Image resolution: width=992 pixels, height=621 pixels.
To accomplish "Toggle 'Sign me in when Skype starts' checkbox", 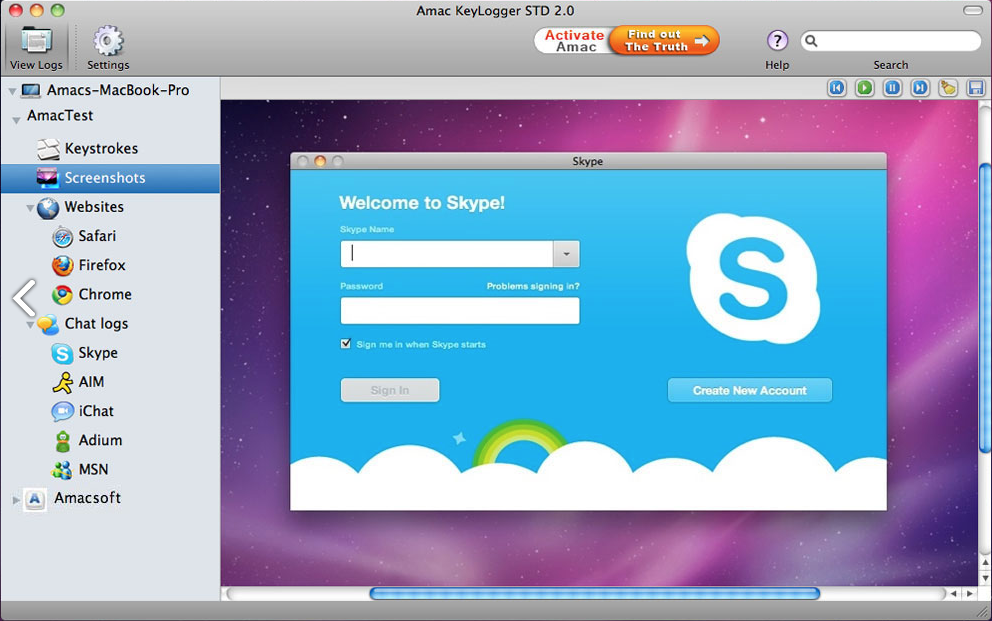I will coord(345,343).
